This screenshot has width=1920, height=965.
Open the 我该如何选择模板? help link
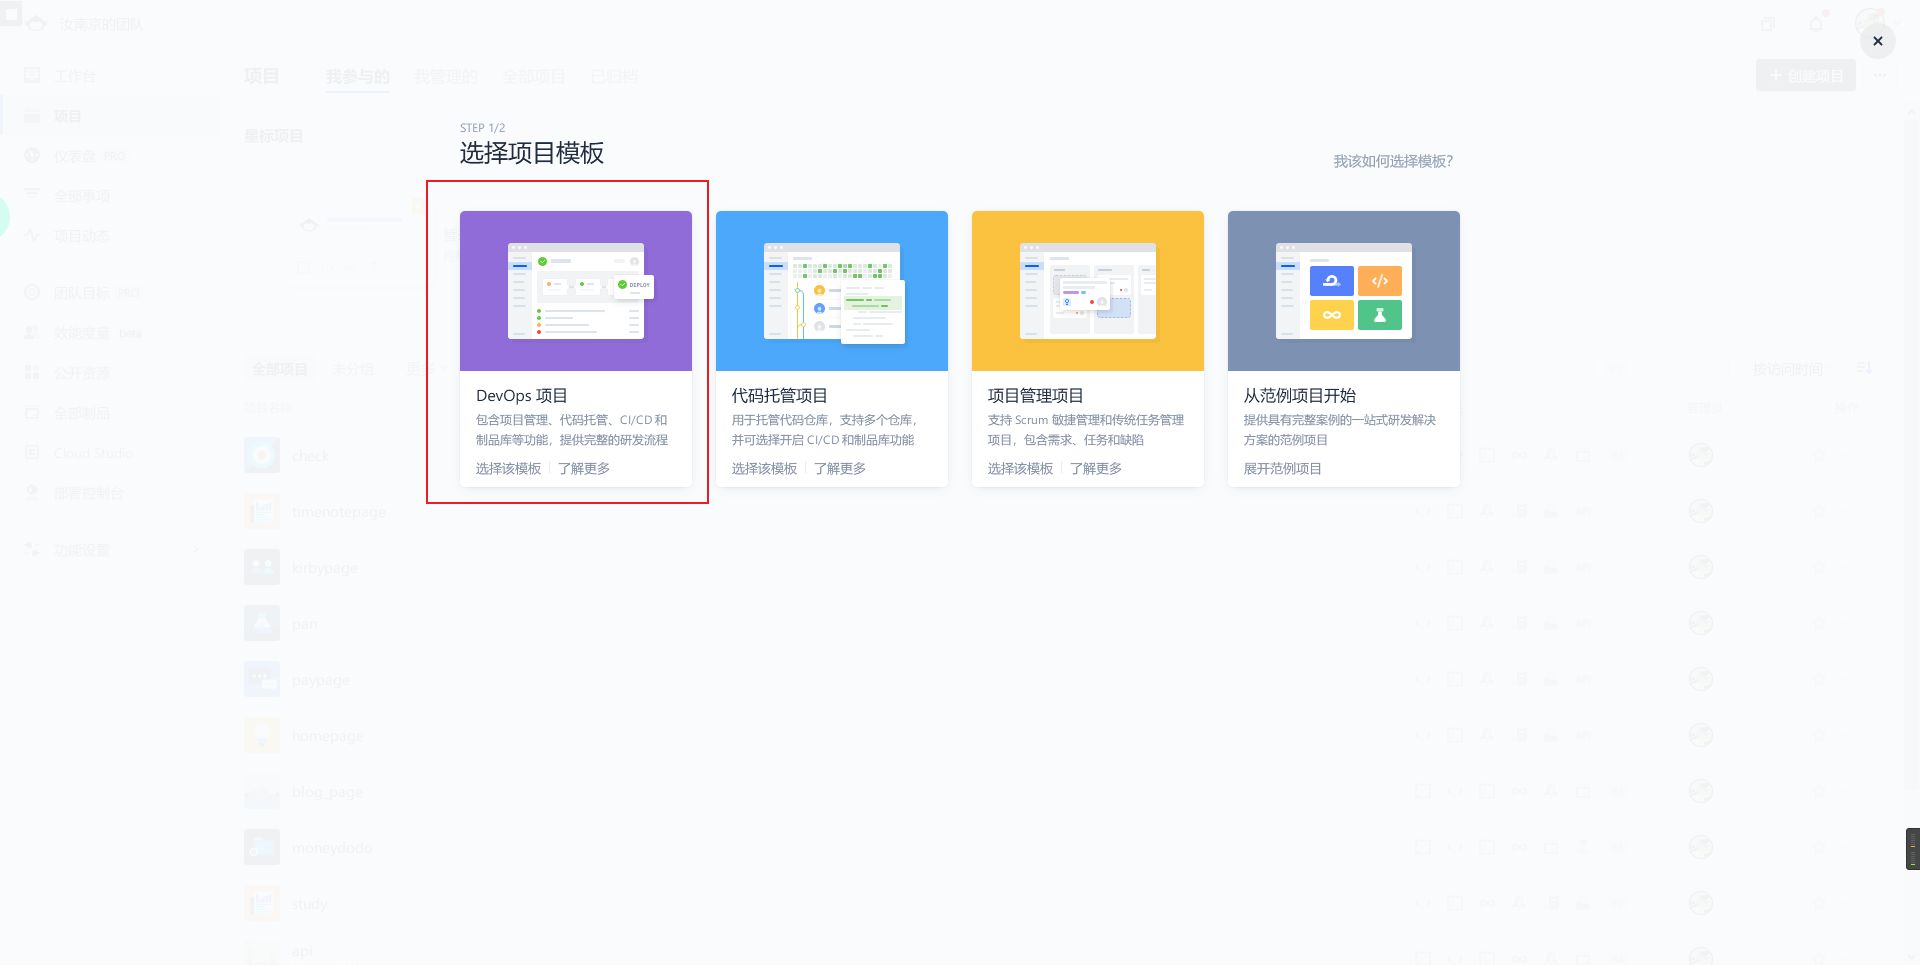tap(1392, 161)
